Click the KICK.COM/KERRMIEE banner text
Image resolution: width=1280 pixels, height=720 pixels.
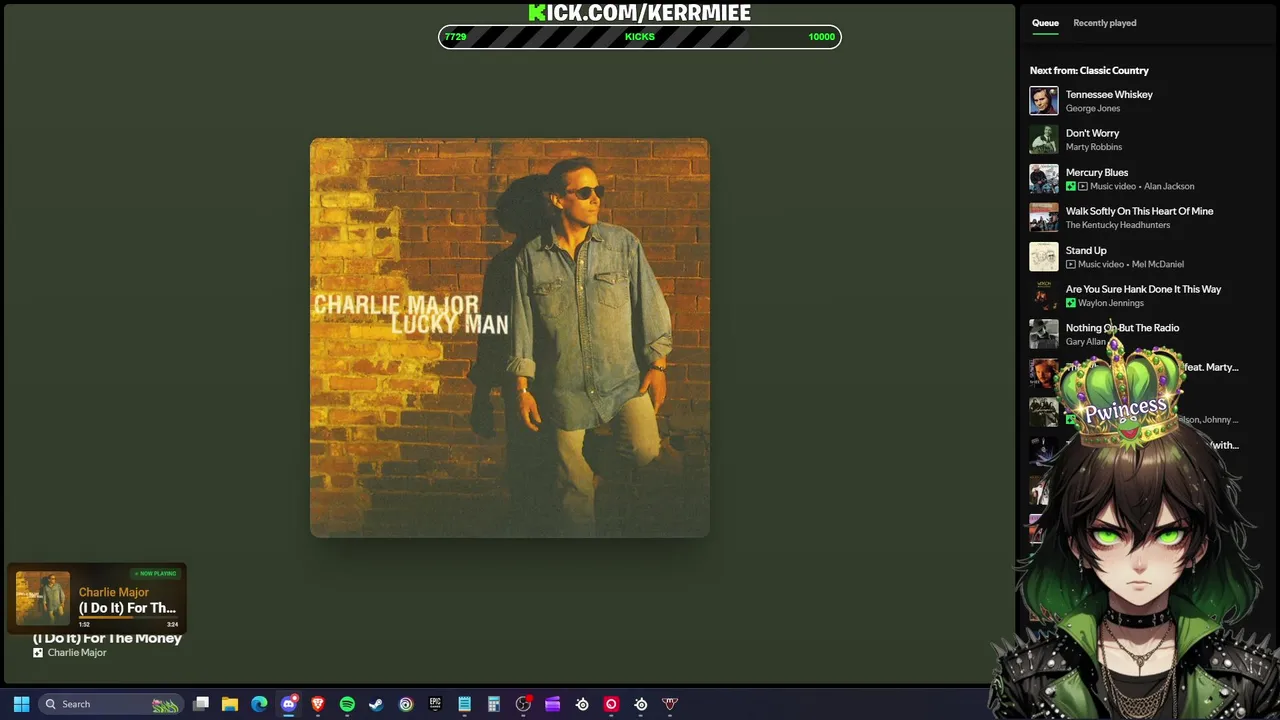coord(640,12)
